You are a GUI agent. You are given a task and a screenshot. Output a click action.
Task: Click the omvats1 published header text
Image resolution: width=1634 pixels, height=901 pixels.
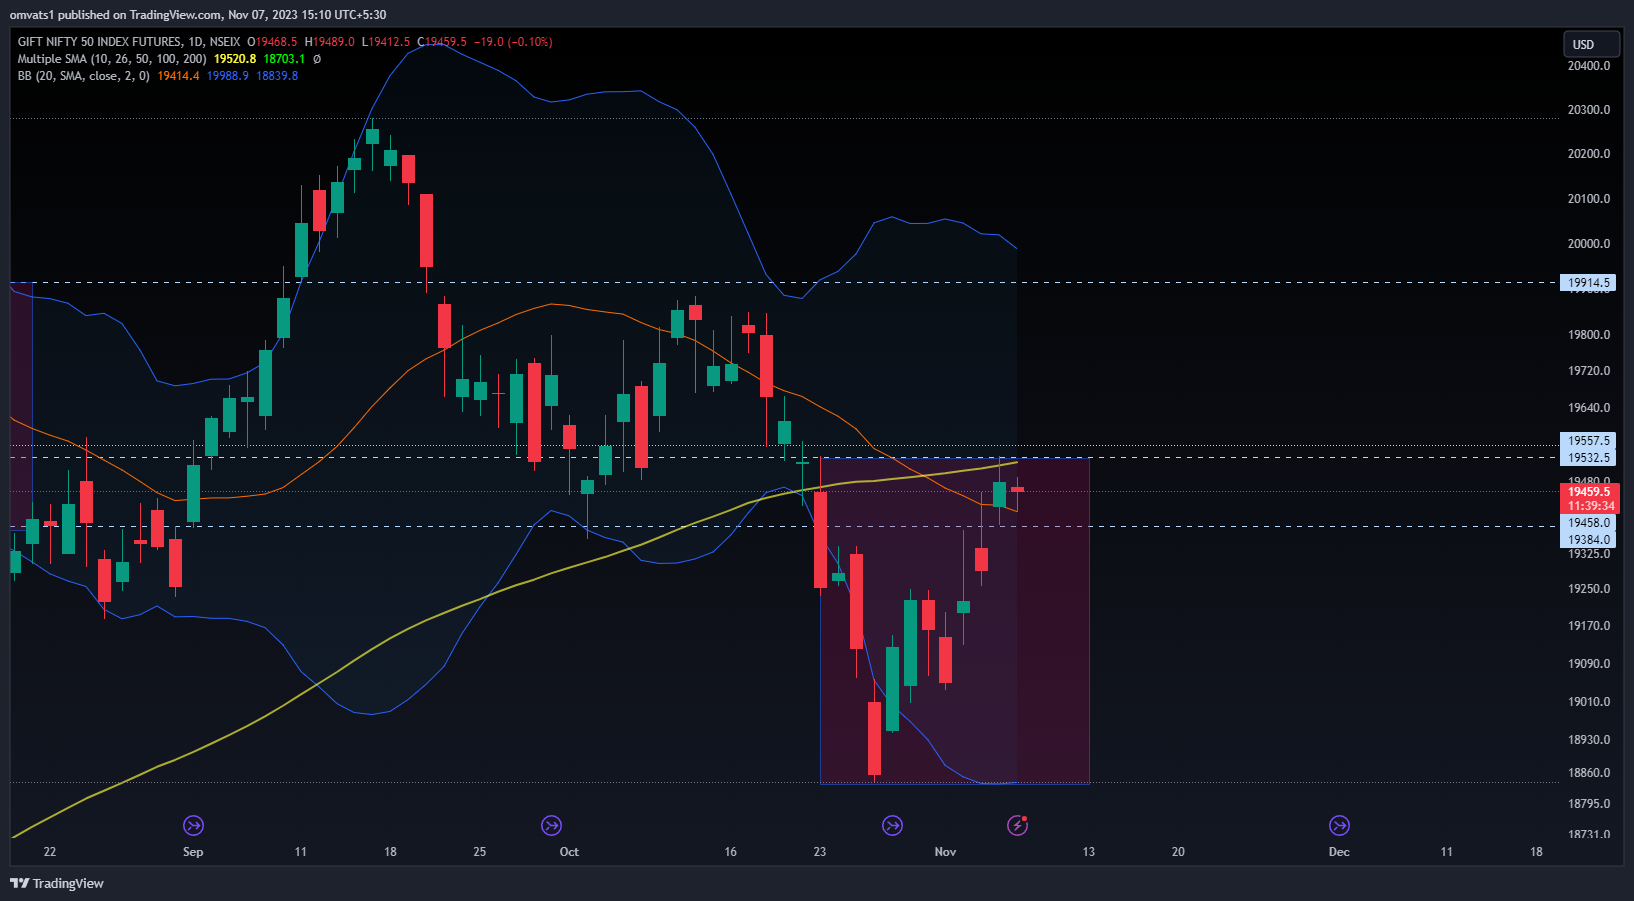pos(198,15)
